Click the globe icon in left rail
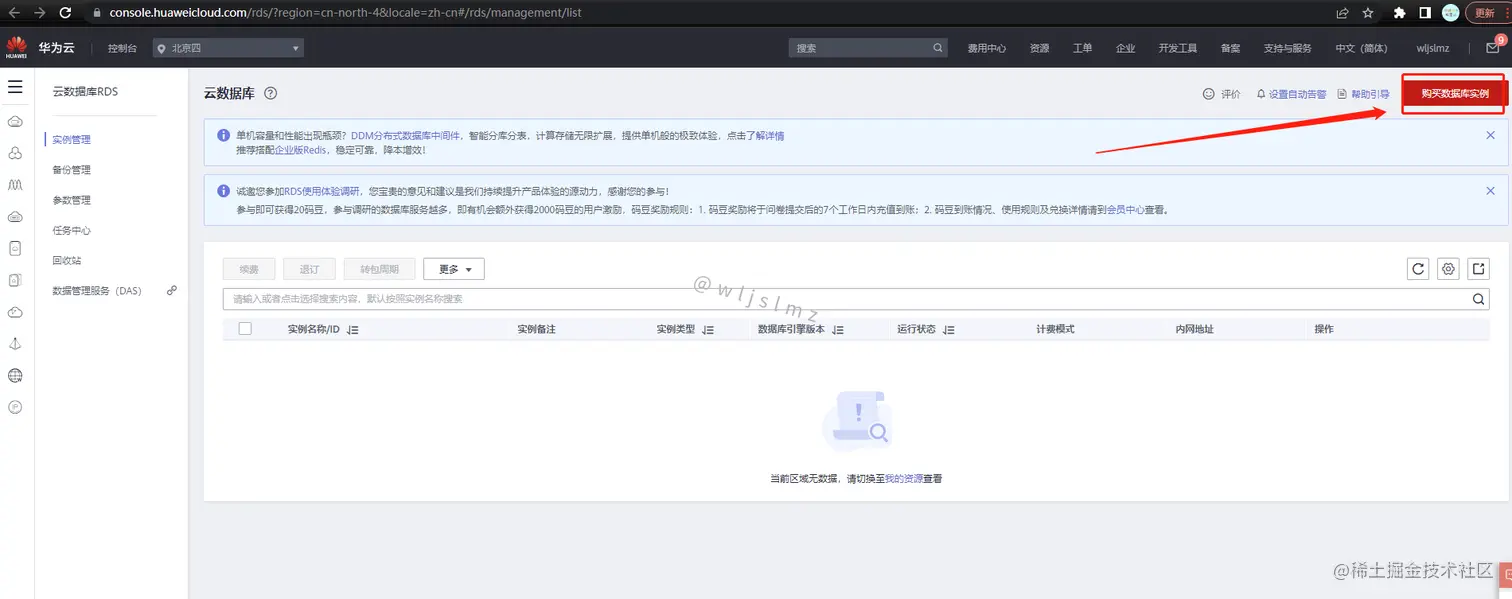Screen dimensions: 1512x599 point(15,376)
